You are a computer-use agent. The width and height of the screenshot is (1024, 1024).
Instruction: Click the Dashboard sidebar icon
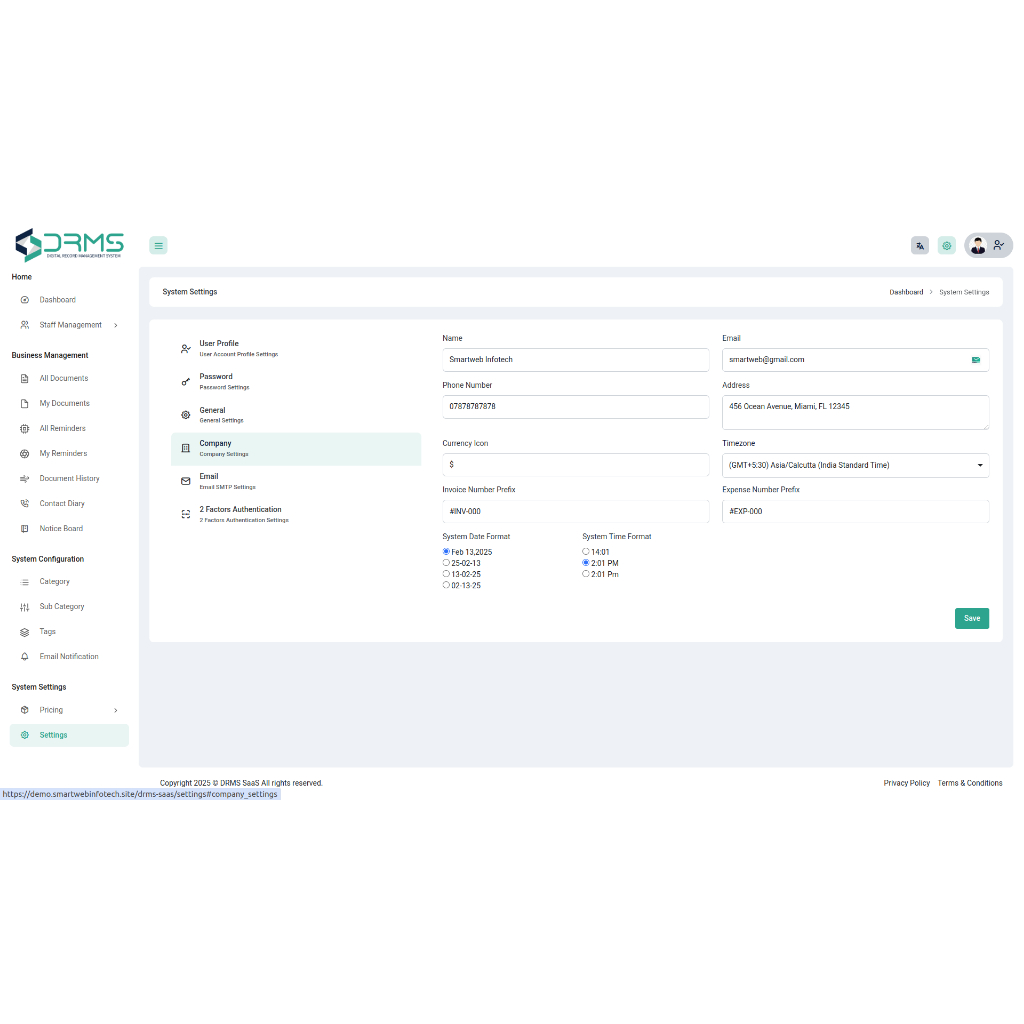pos(25,300)
